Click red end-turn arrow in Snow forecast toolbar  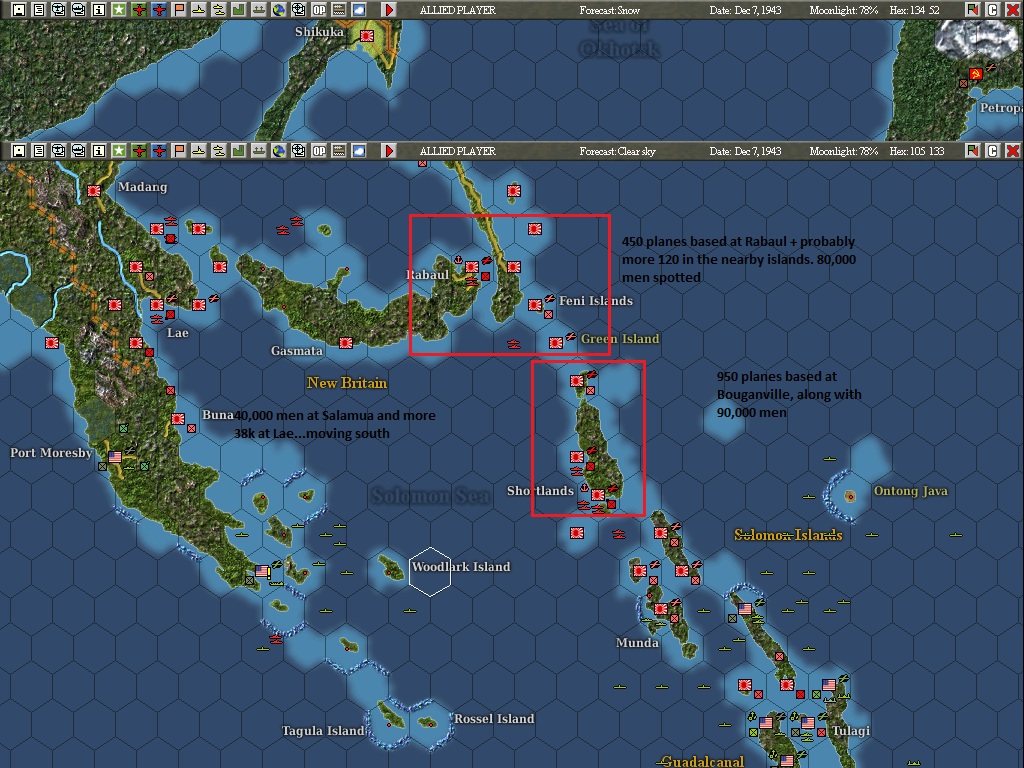[x=389, y=10]
